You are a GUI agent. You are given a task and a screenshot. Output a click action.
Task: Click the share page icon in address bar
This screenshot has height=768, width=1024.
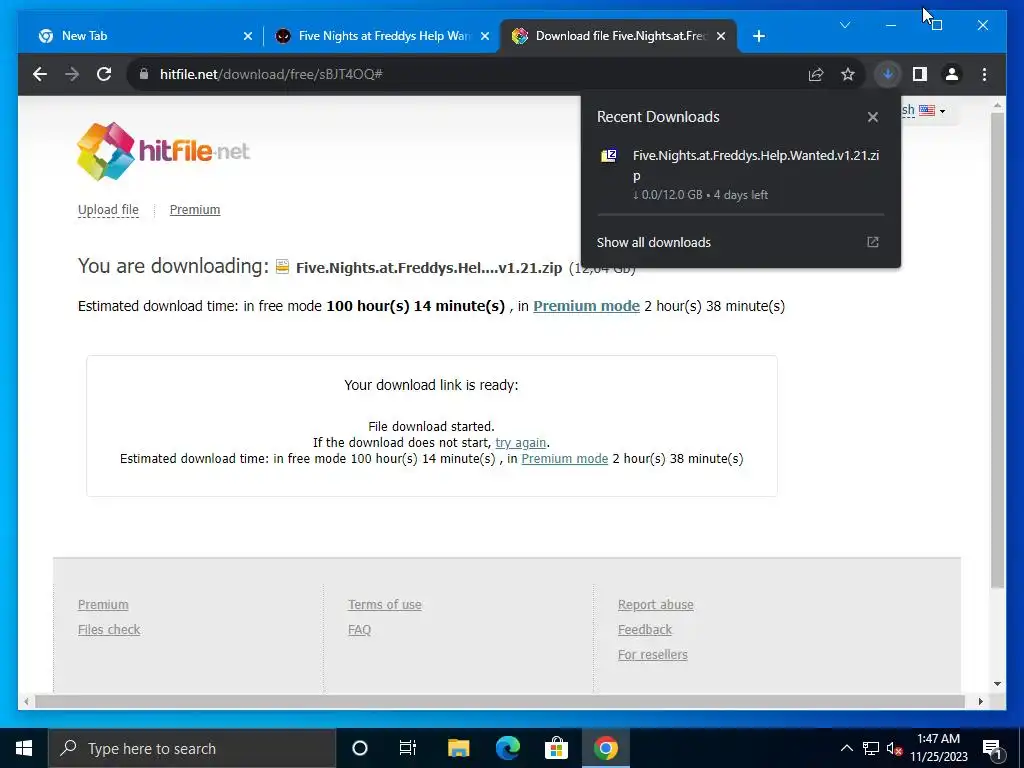tap(816, 74)
